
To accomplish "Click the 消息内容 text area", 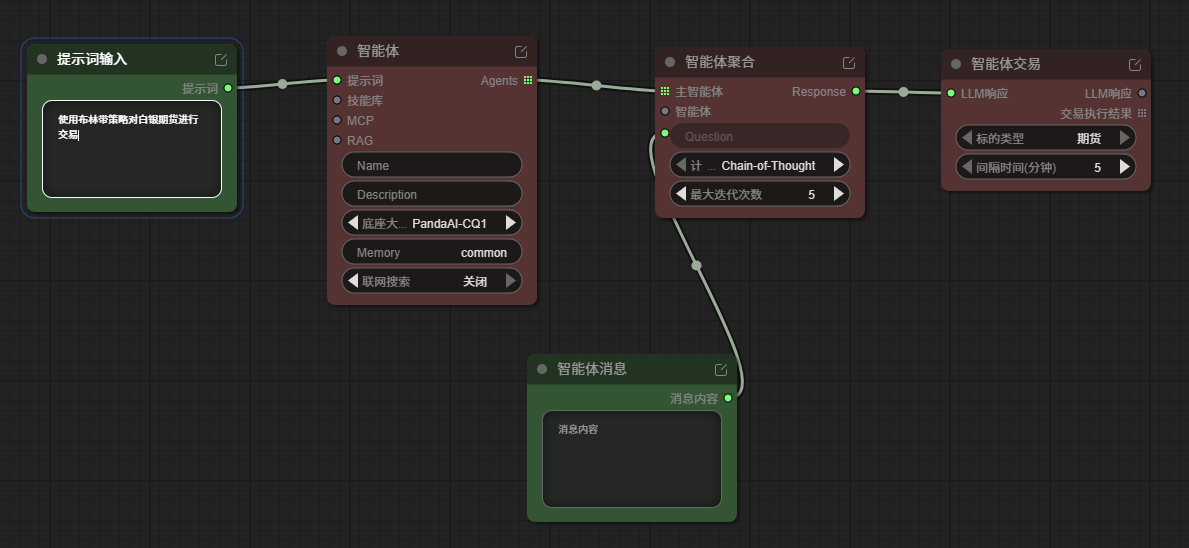I will tap(631, 459).
